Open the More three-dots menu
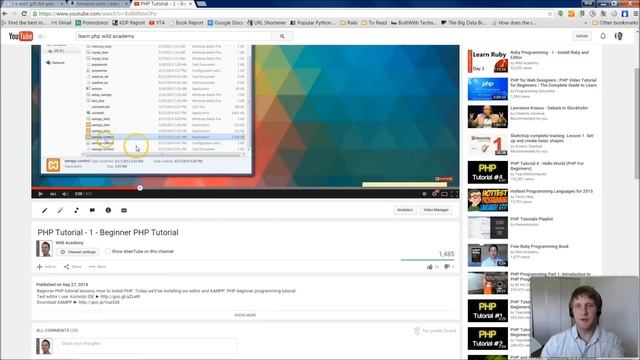The width and height of the screenshot is (640, 360). [97, 267]
